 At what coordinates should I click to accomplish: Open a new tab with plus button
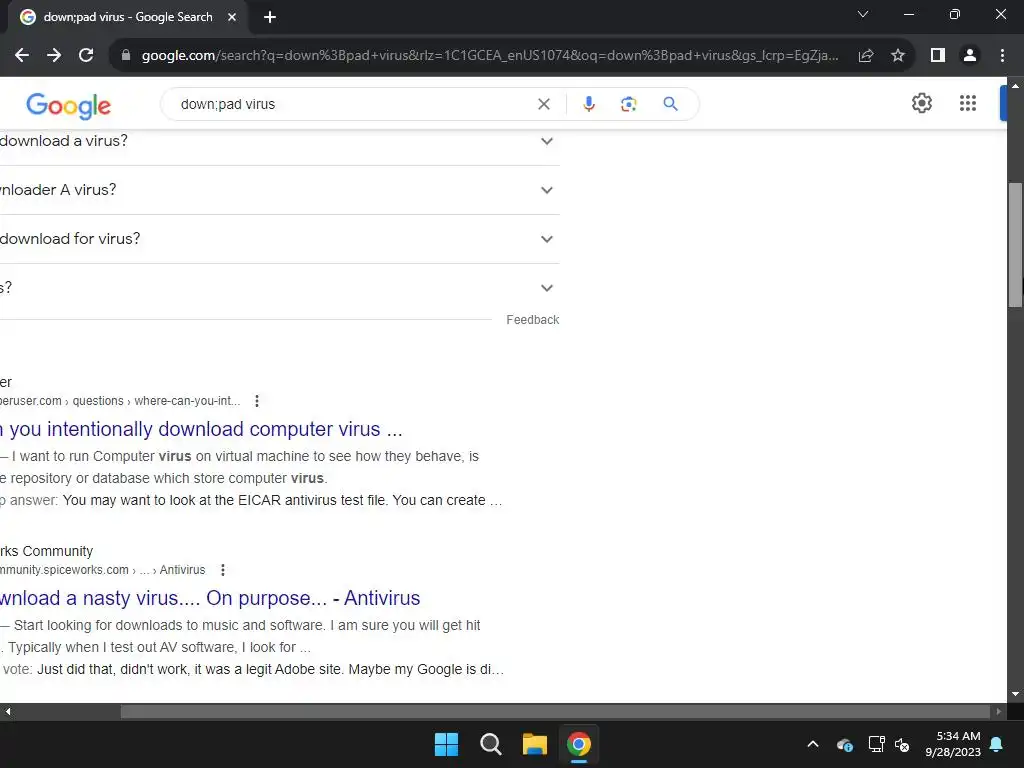pos(270,17)
